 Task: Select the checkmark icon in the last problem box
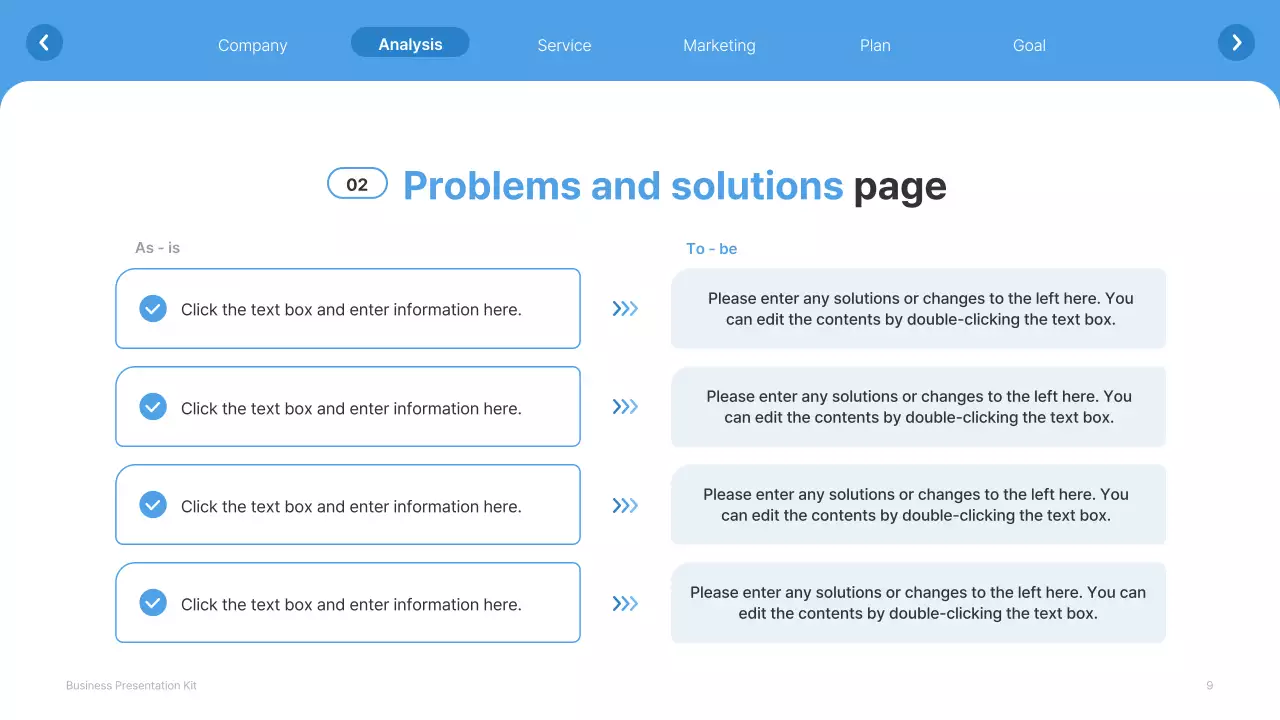coord(153,603)
